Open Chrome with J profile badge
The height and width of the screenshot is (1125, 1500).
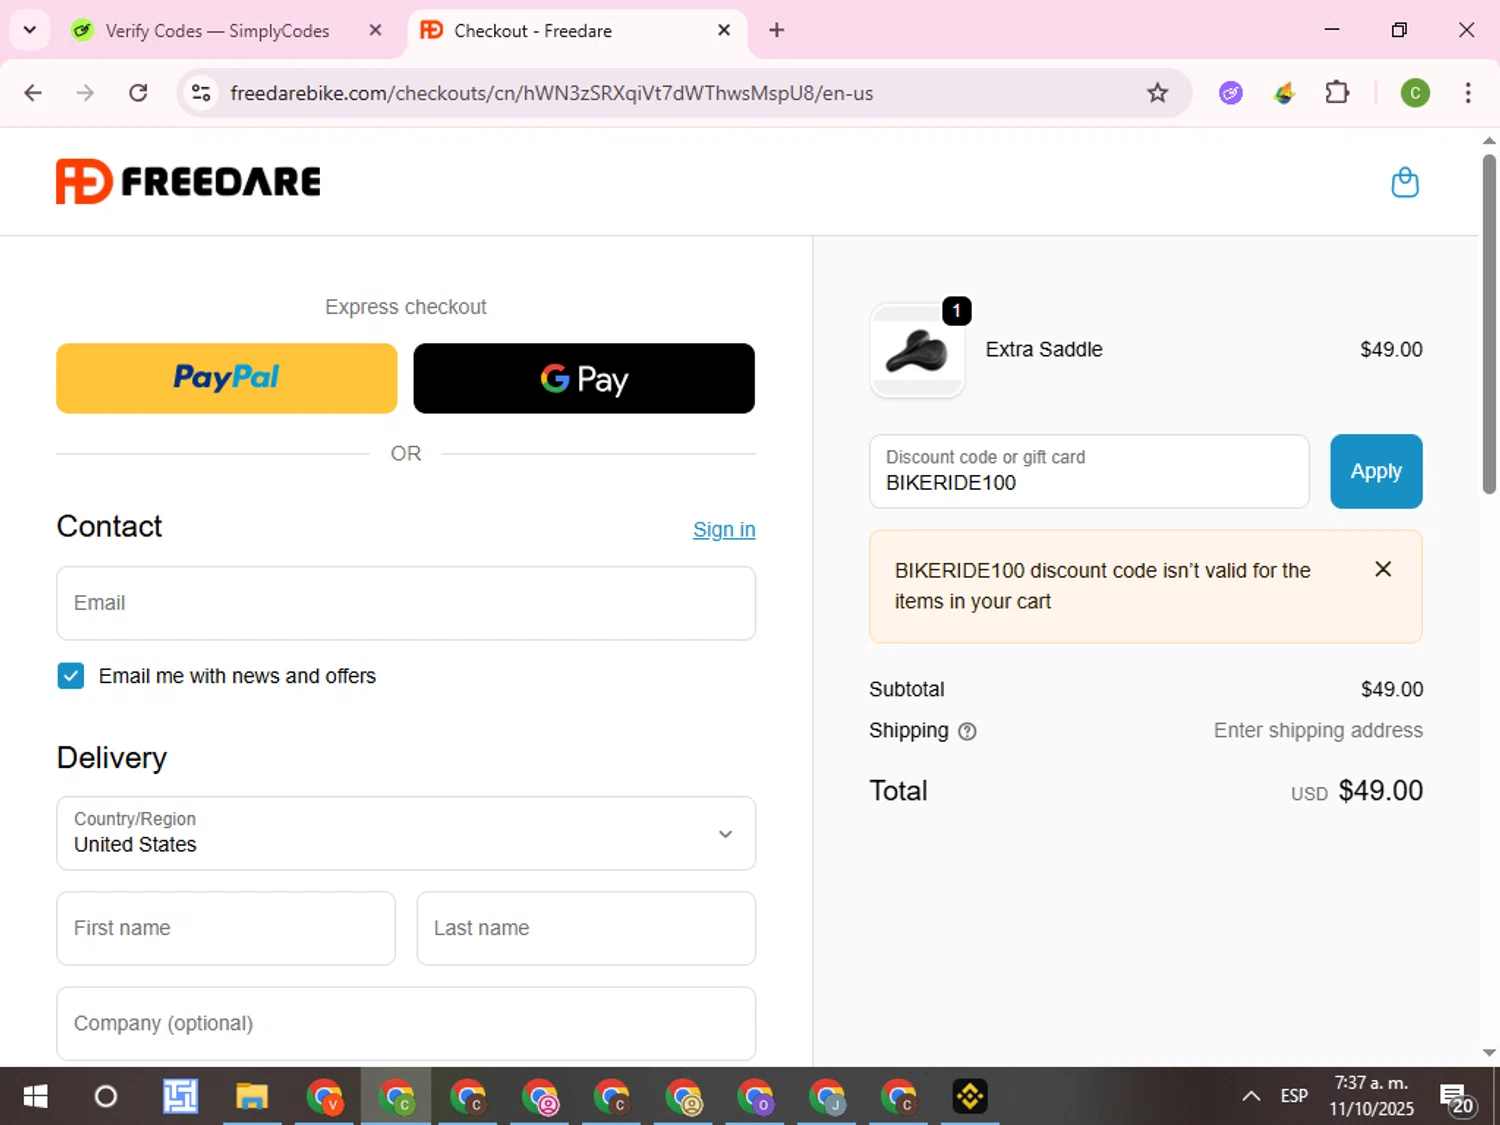coord(827,1097)
